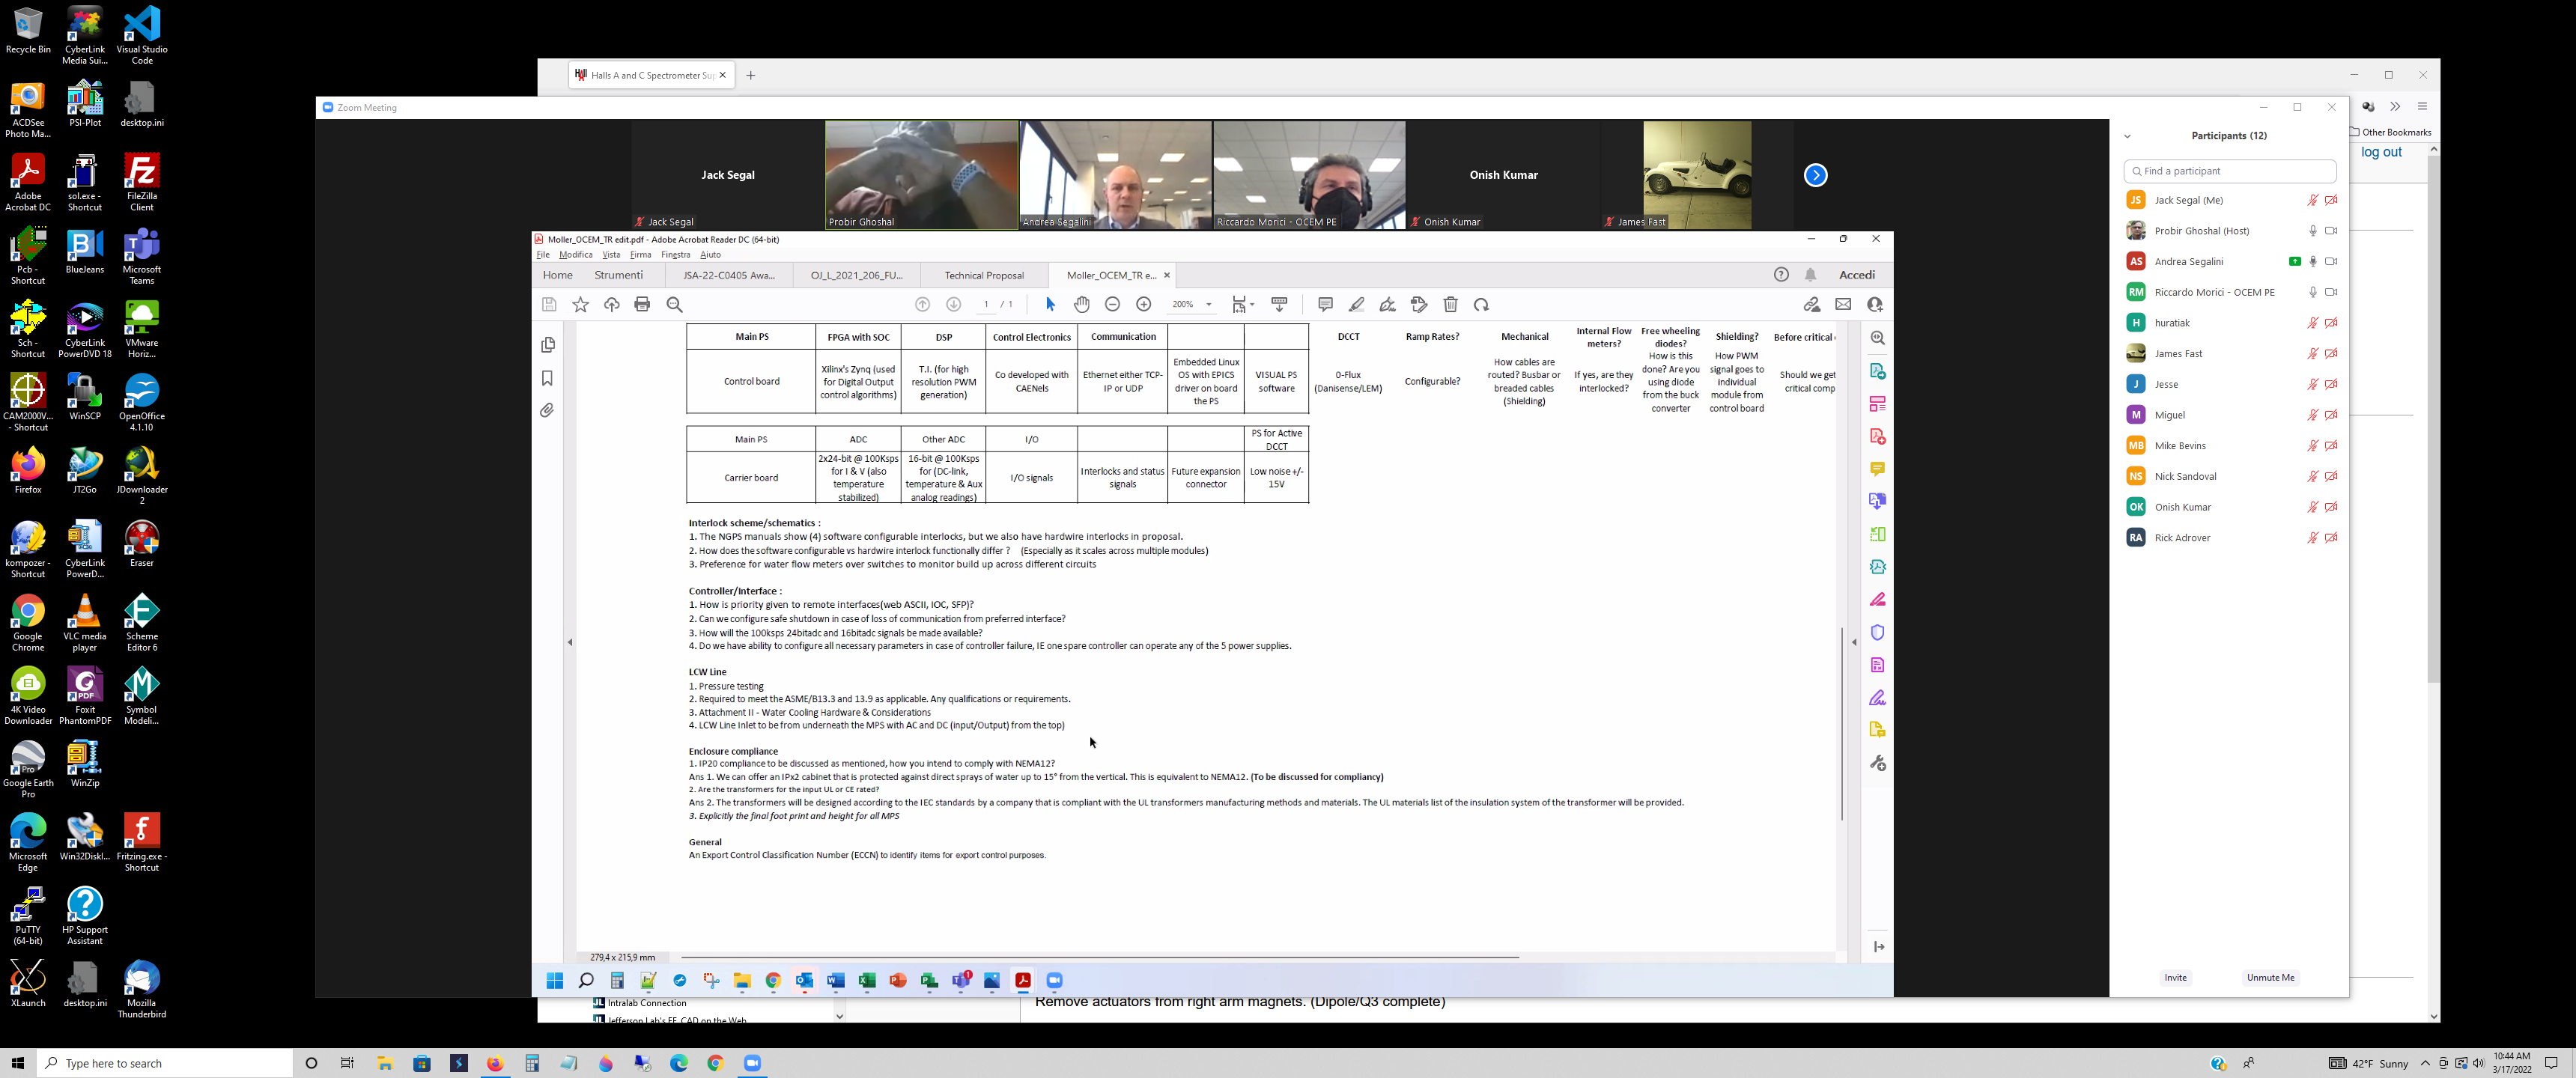Click the yellow comment tool in right pane
Viewport: 2576px width, 1078px height.
(x=1877, y=469)
